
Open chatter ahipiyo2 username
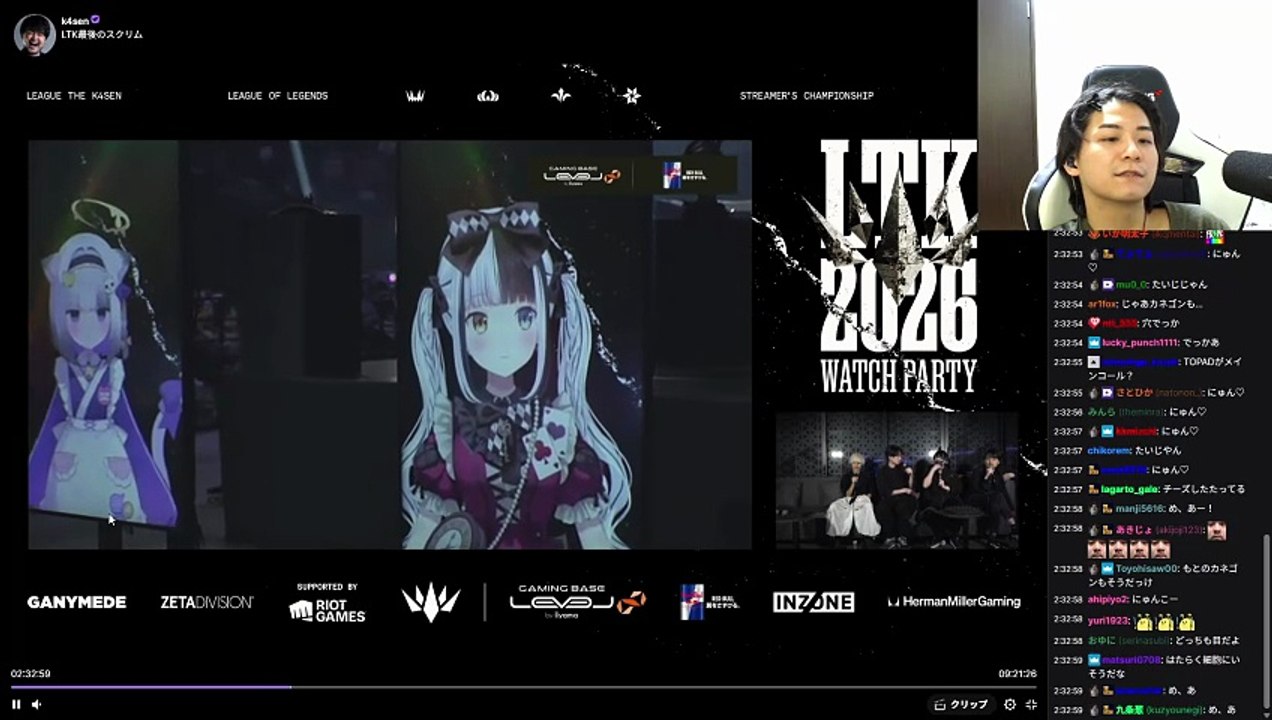click(1108, 600)
